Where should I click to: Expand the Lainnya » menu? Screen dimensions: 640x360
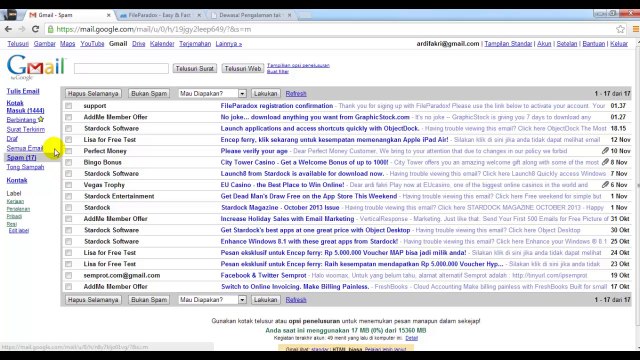pos(229,44)
